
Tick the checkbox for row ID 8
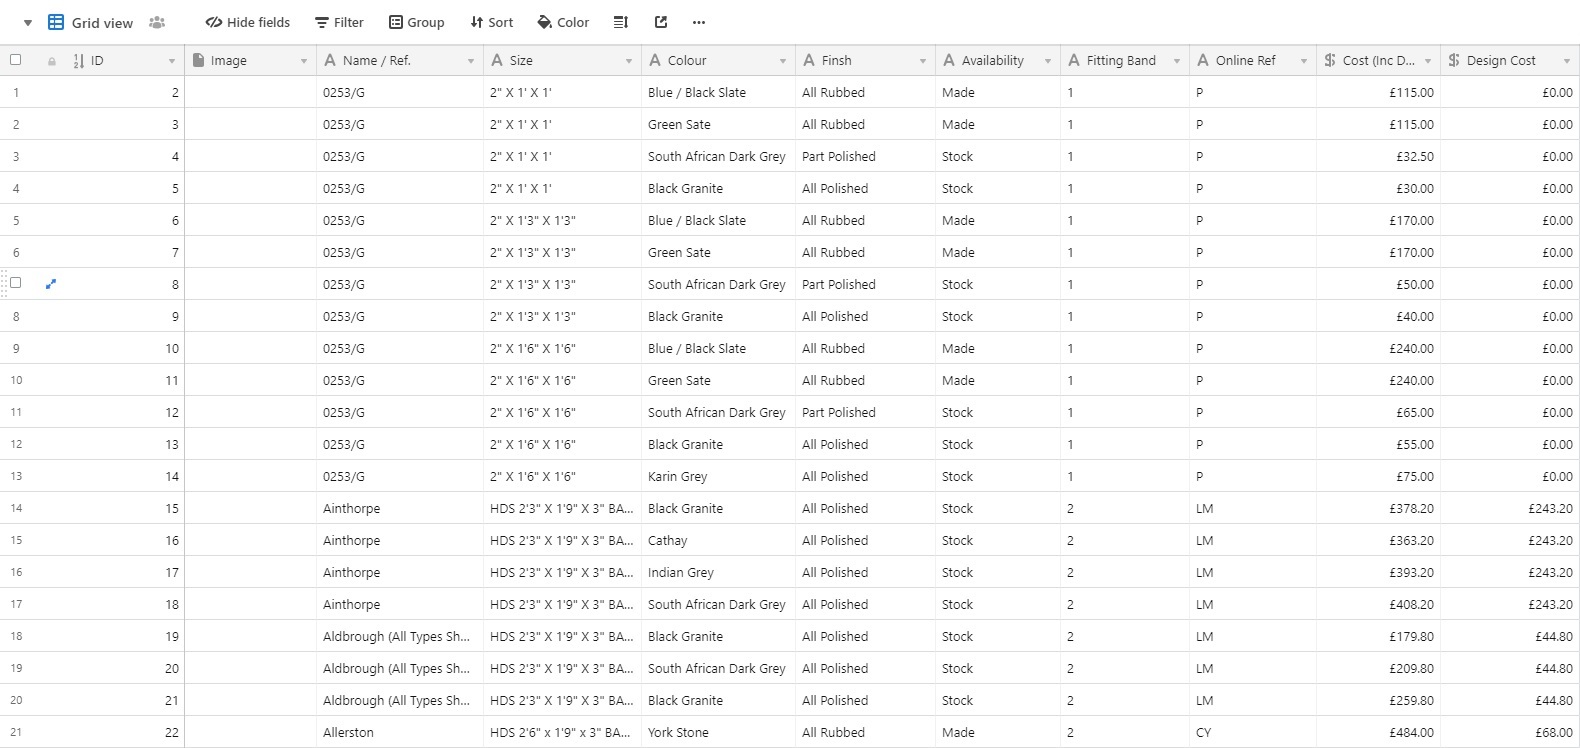[15, 283]
